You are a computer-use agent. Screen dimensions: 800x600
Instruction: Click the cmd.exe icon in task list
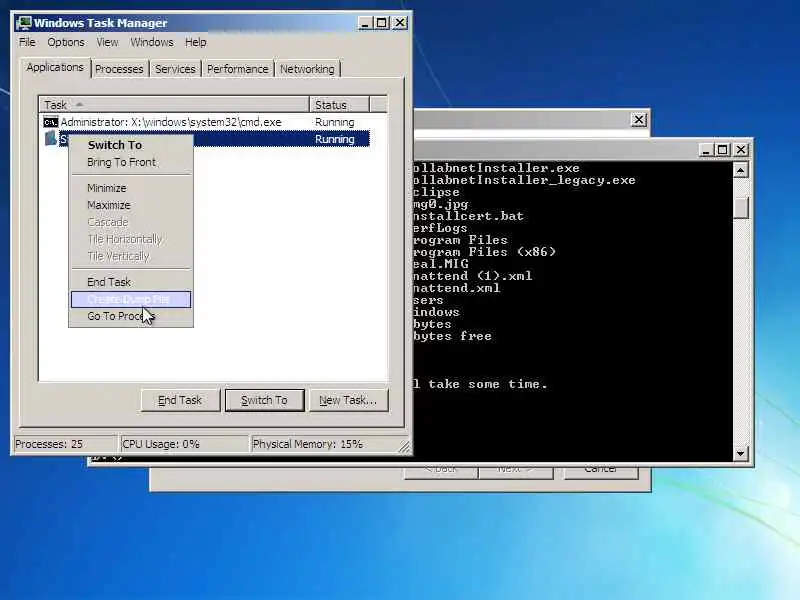click(x=51, y=122)
